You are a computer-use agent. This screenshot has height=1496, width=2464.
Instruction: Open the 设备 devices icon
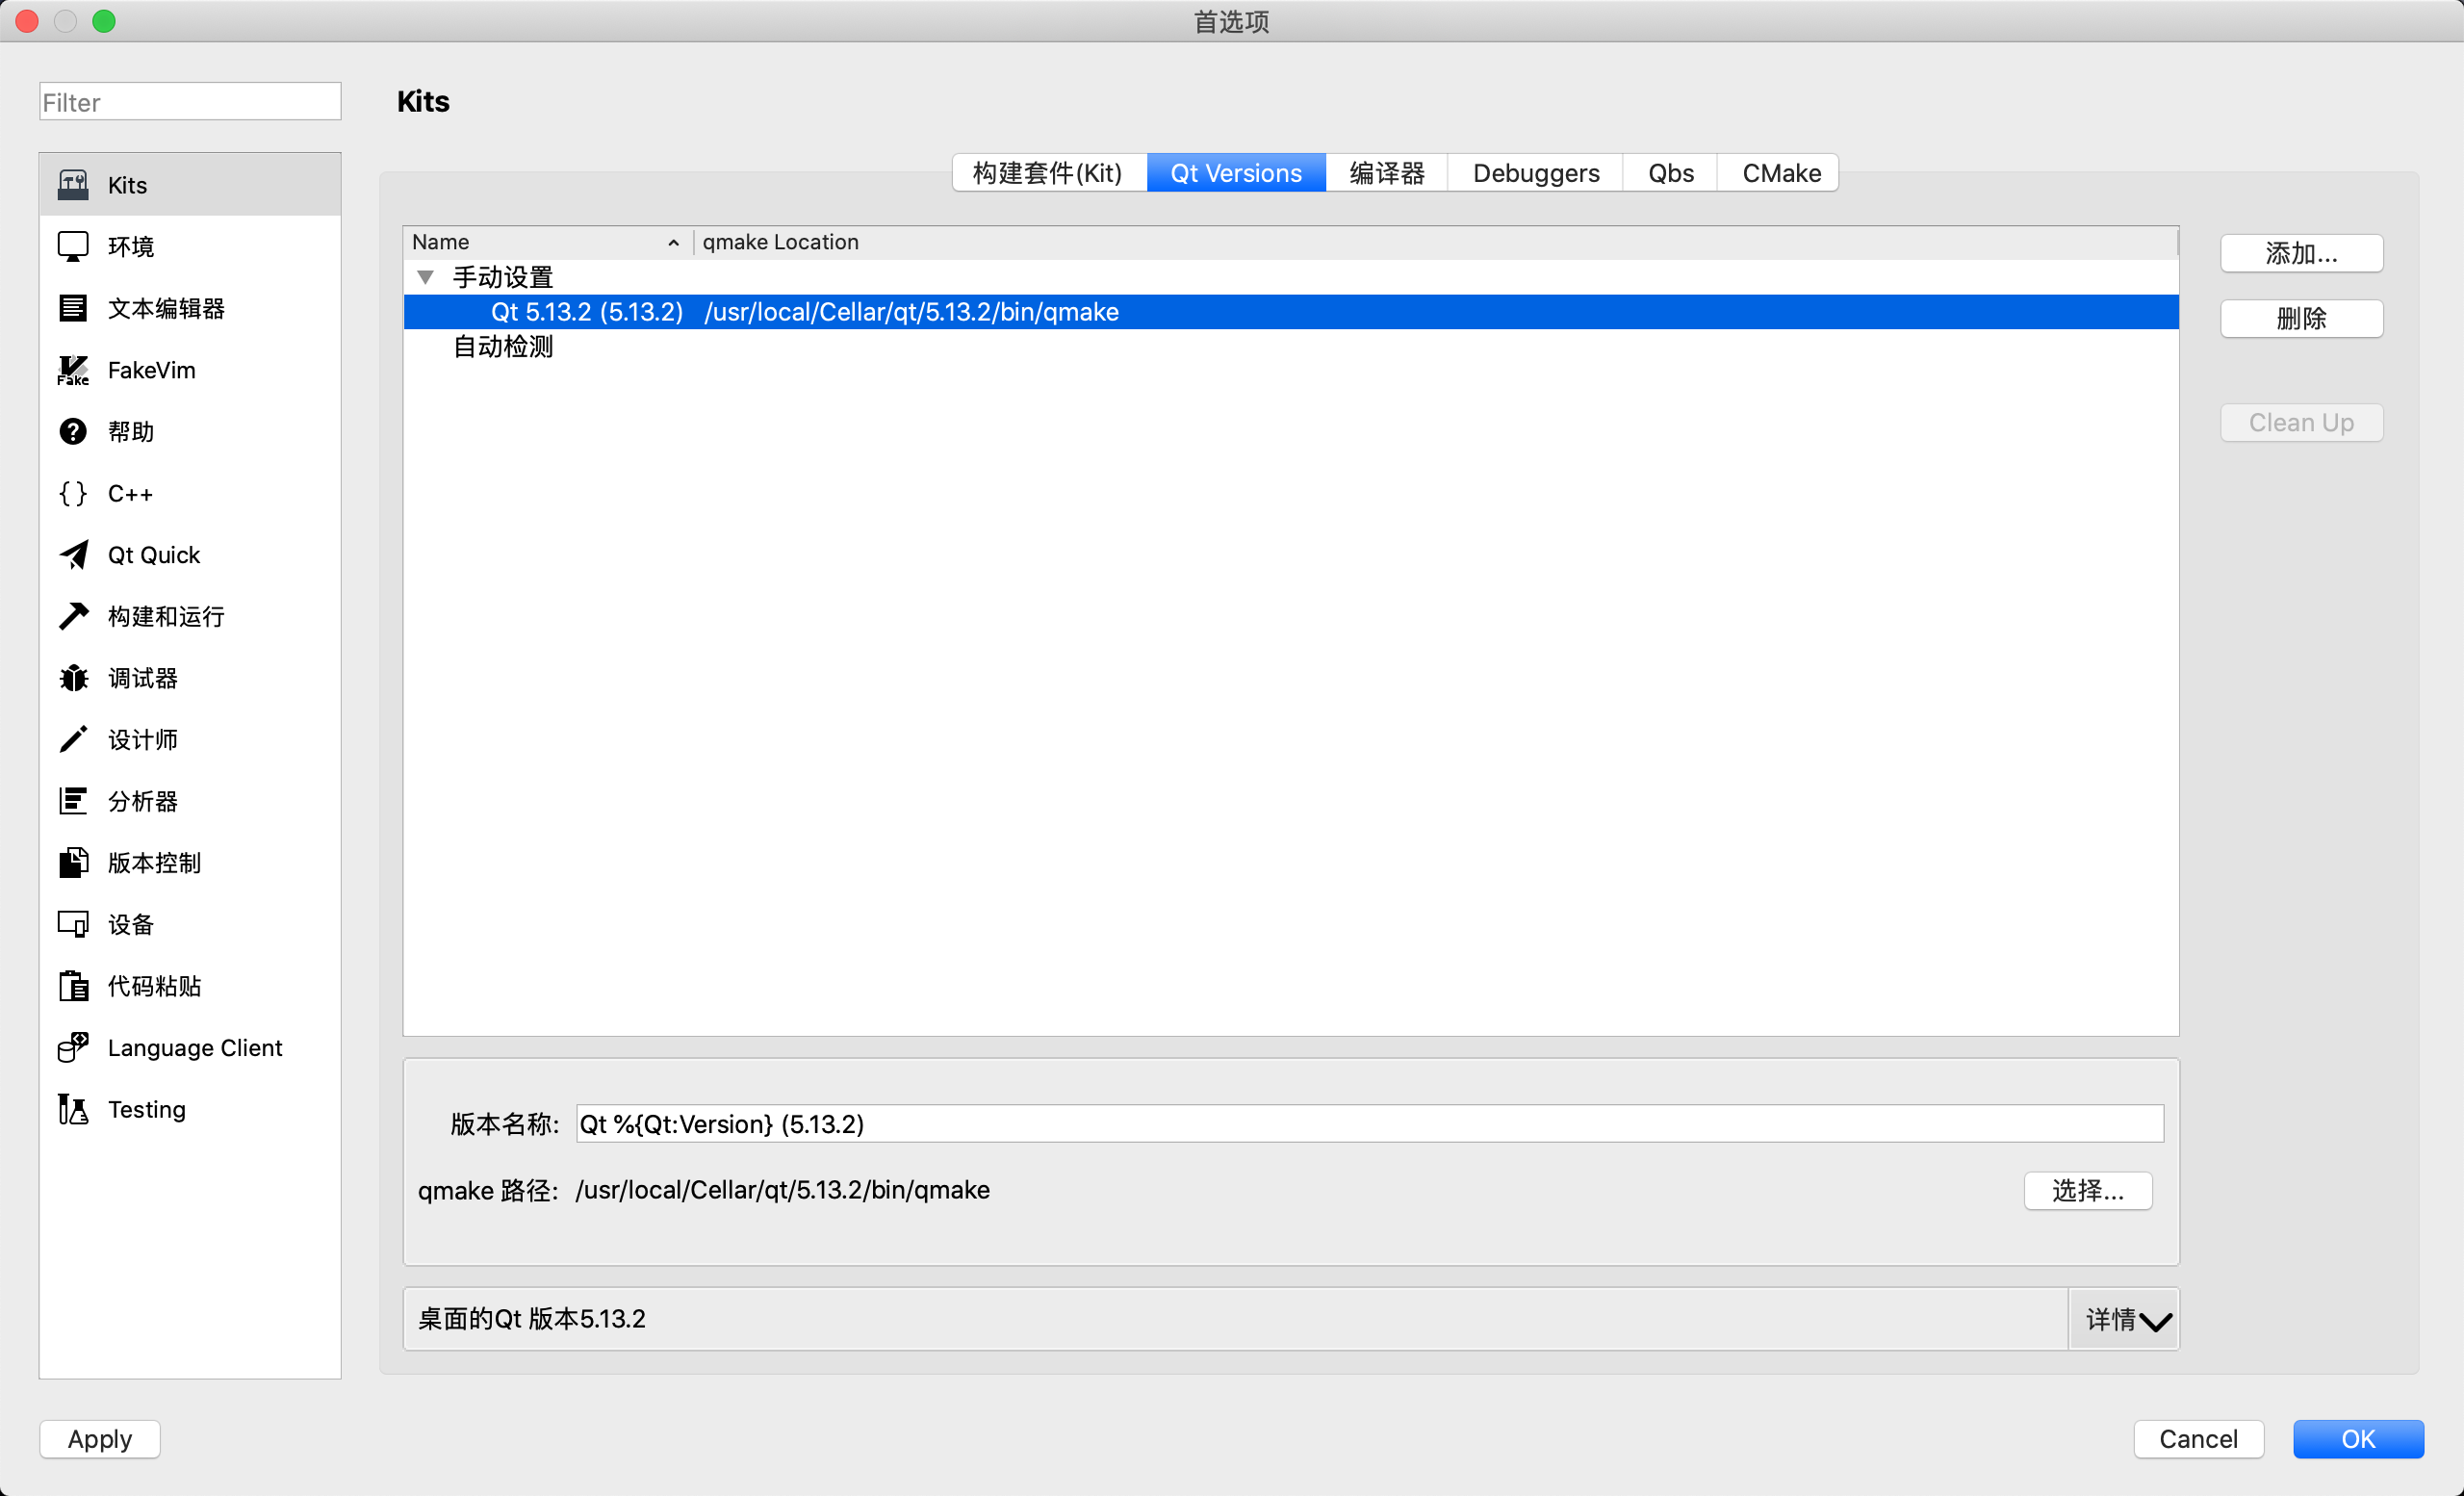tap(73, 924)
